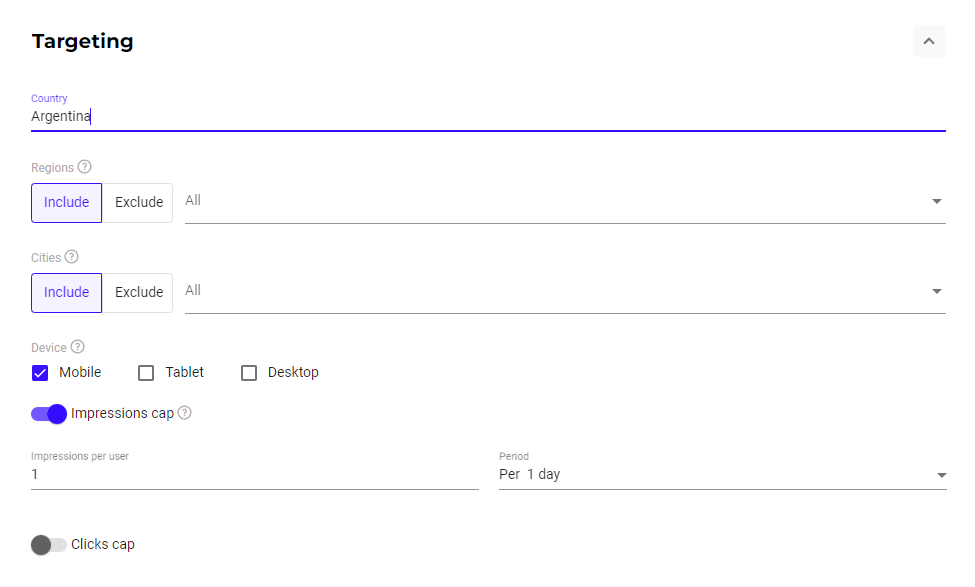Open the Cities All dropdown
Viewport: 975px width, 587px height.
(x=937, y=291)
